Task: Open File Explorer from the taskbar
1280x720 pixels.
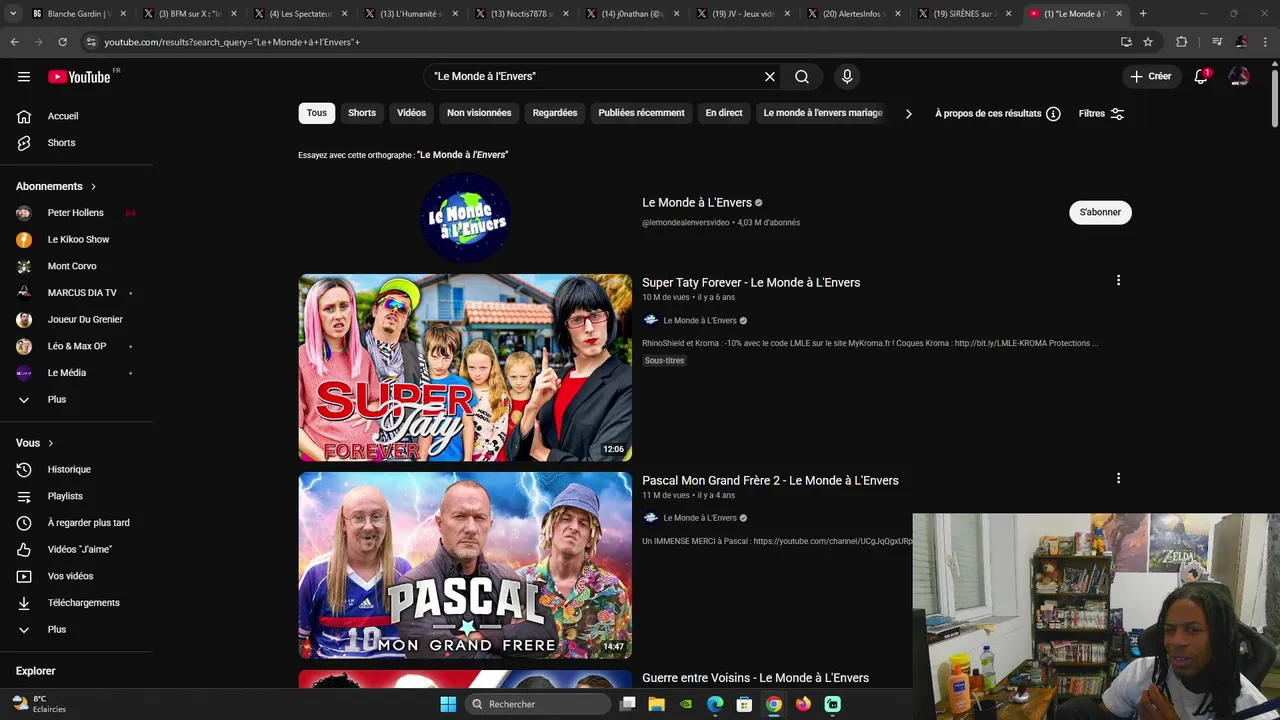Action: [656, 704]
